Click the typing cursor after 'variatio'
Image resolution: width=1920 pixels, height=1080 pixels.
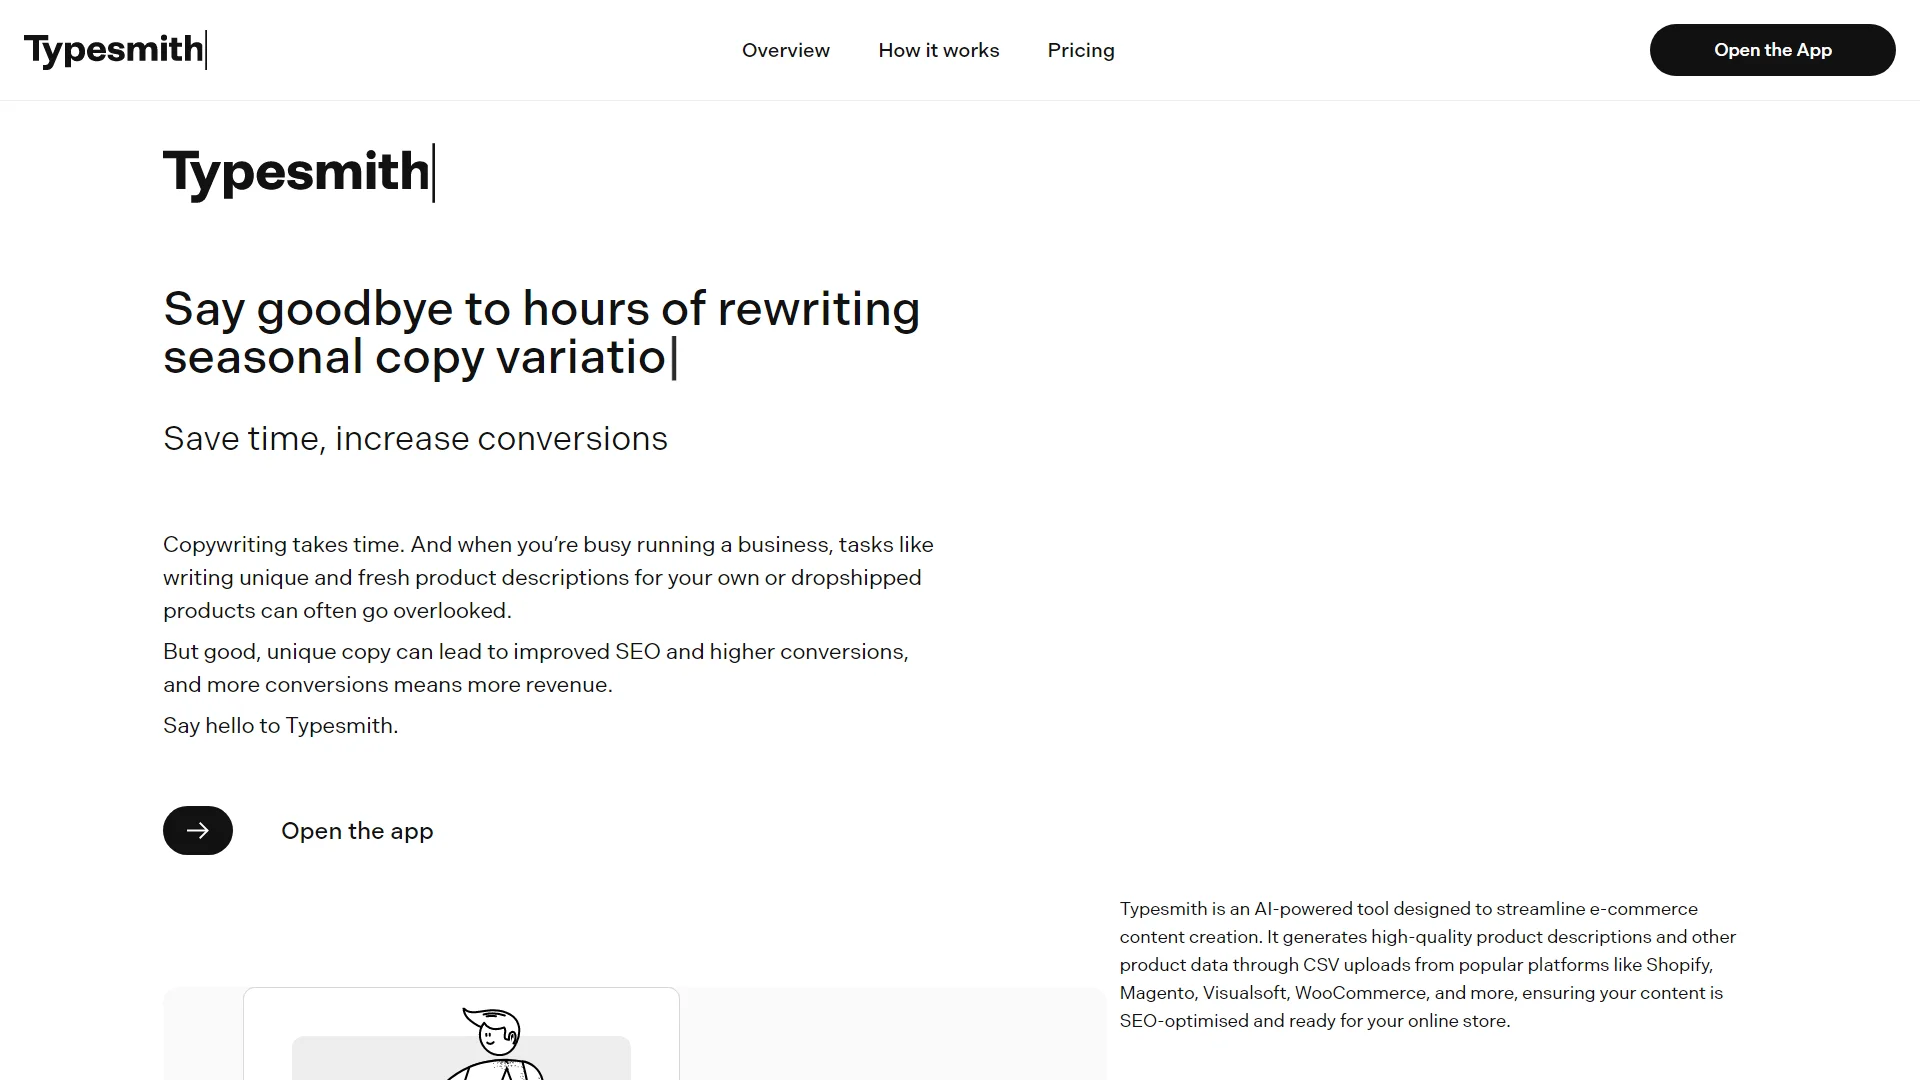pos(675,358)
